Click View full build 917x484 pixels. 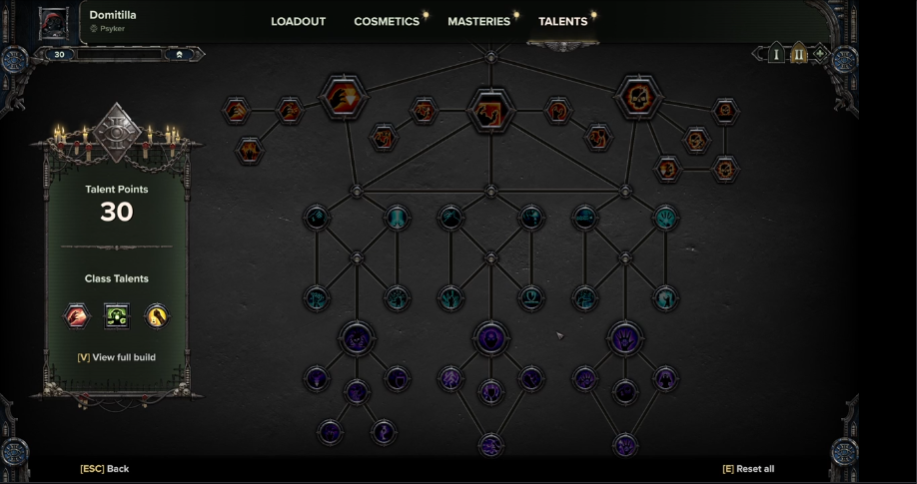[x=116, y=357]
